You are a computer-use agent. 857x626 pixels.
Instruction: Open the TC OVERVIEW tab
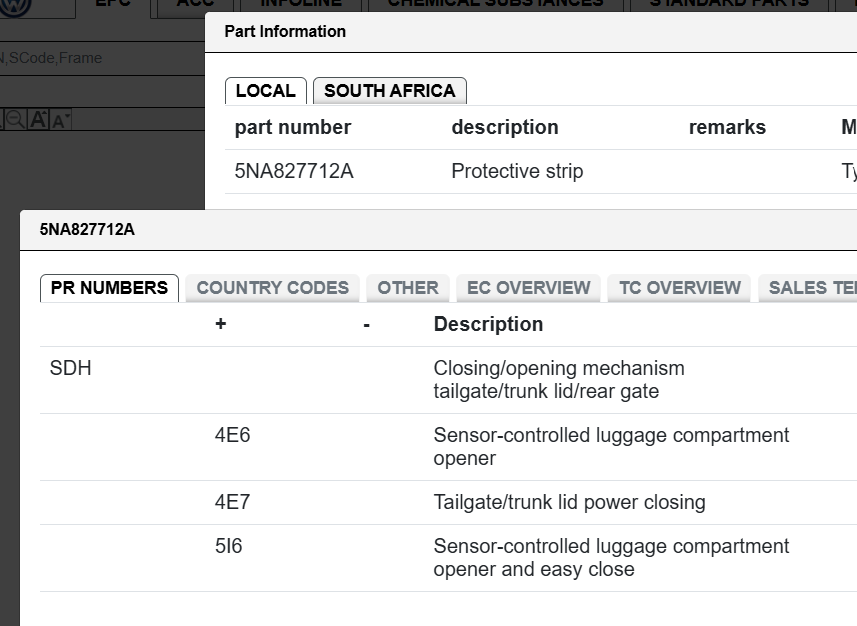(x=680, y=288)
